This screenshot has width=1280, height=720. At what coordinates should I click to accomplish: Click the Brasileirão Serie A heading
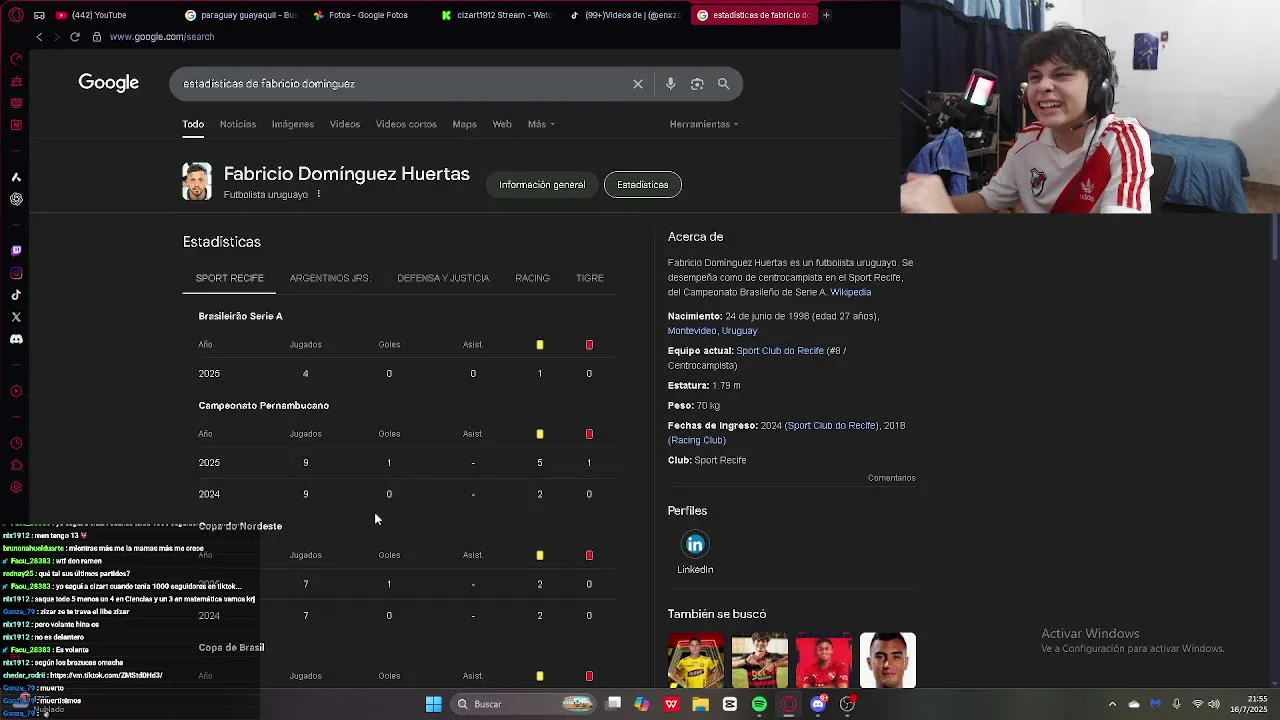240,316
